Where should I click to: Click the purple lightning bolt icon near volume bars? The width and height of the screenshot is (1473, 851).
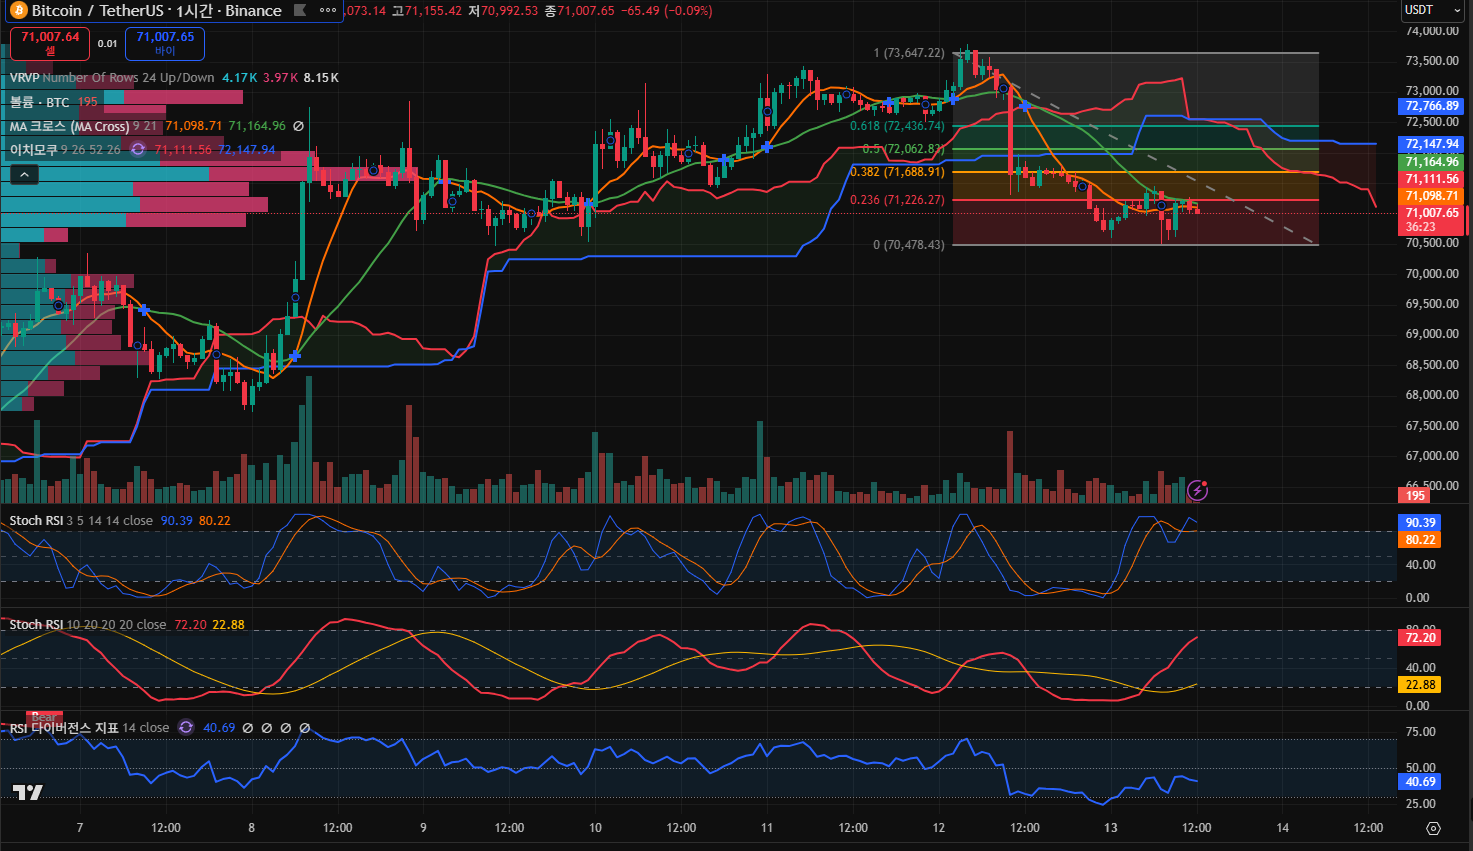1197,490
